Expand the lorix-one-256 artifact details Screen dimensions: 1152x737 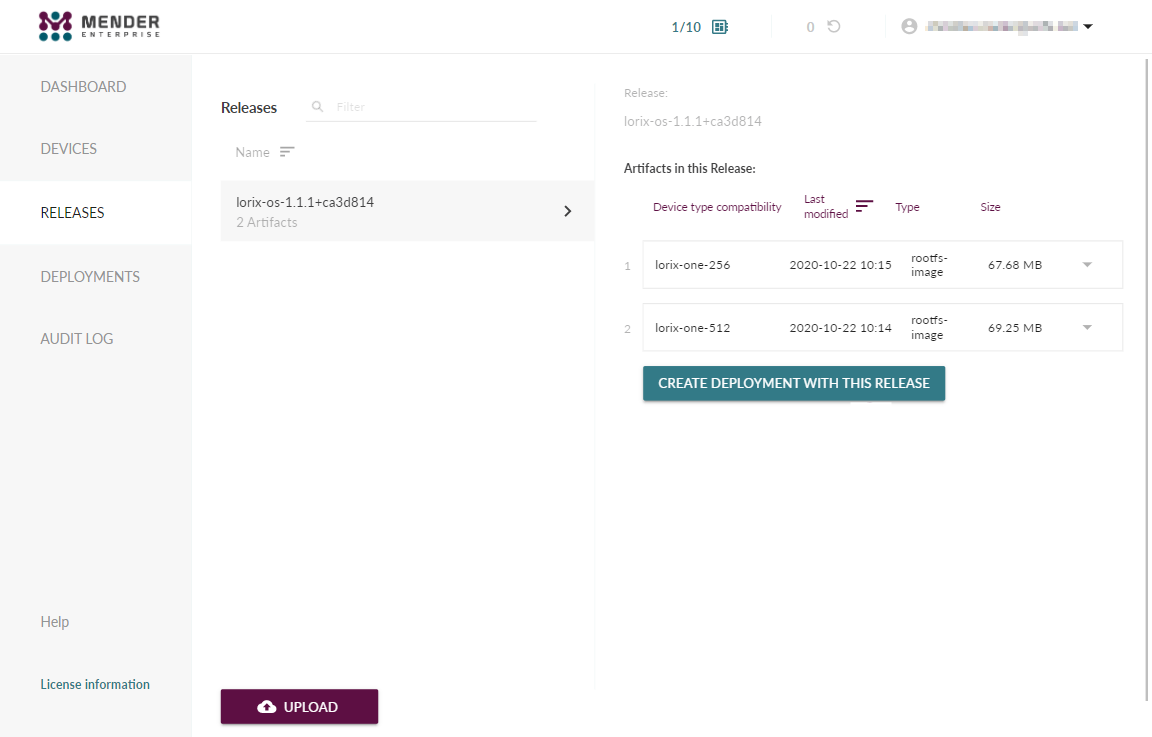[1087, 265]
